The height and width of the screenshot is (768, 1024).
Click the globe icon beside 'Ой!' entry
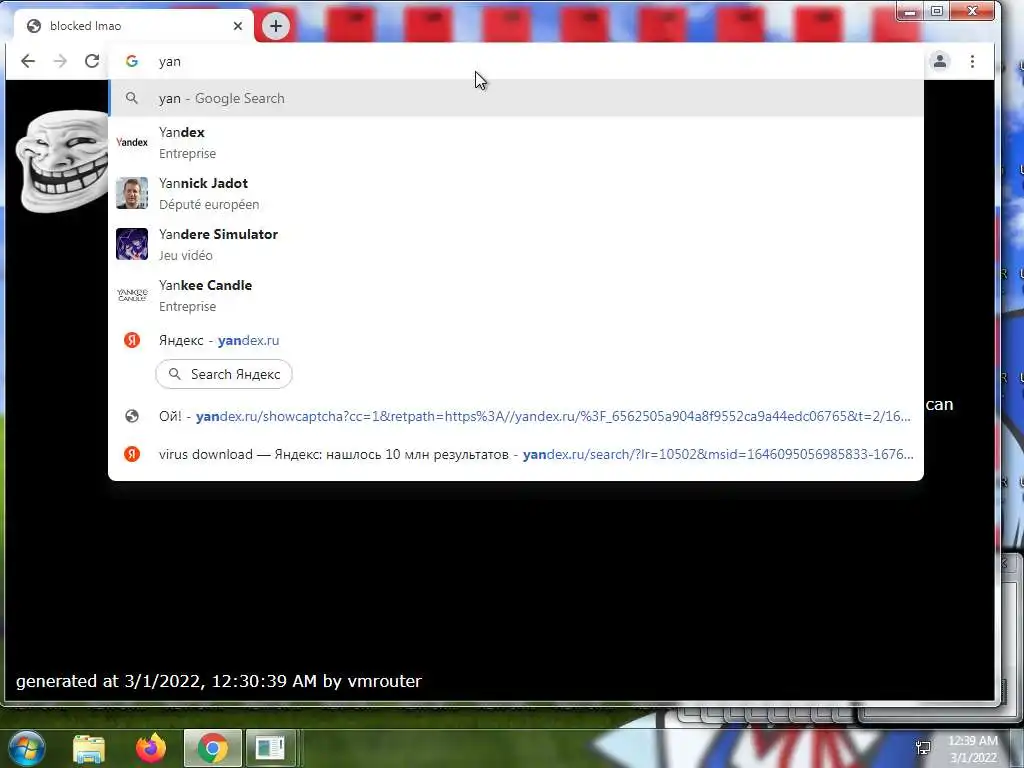[x=132, y=416]
